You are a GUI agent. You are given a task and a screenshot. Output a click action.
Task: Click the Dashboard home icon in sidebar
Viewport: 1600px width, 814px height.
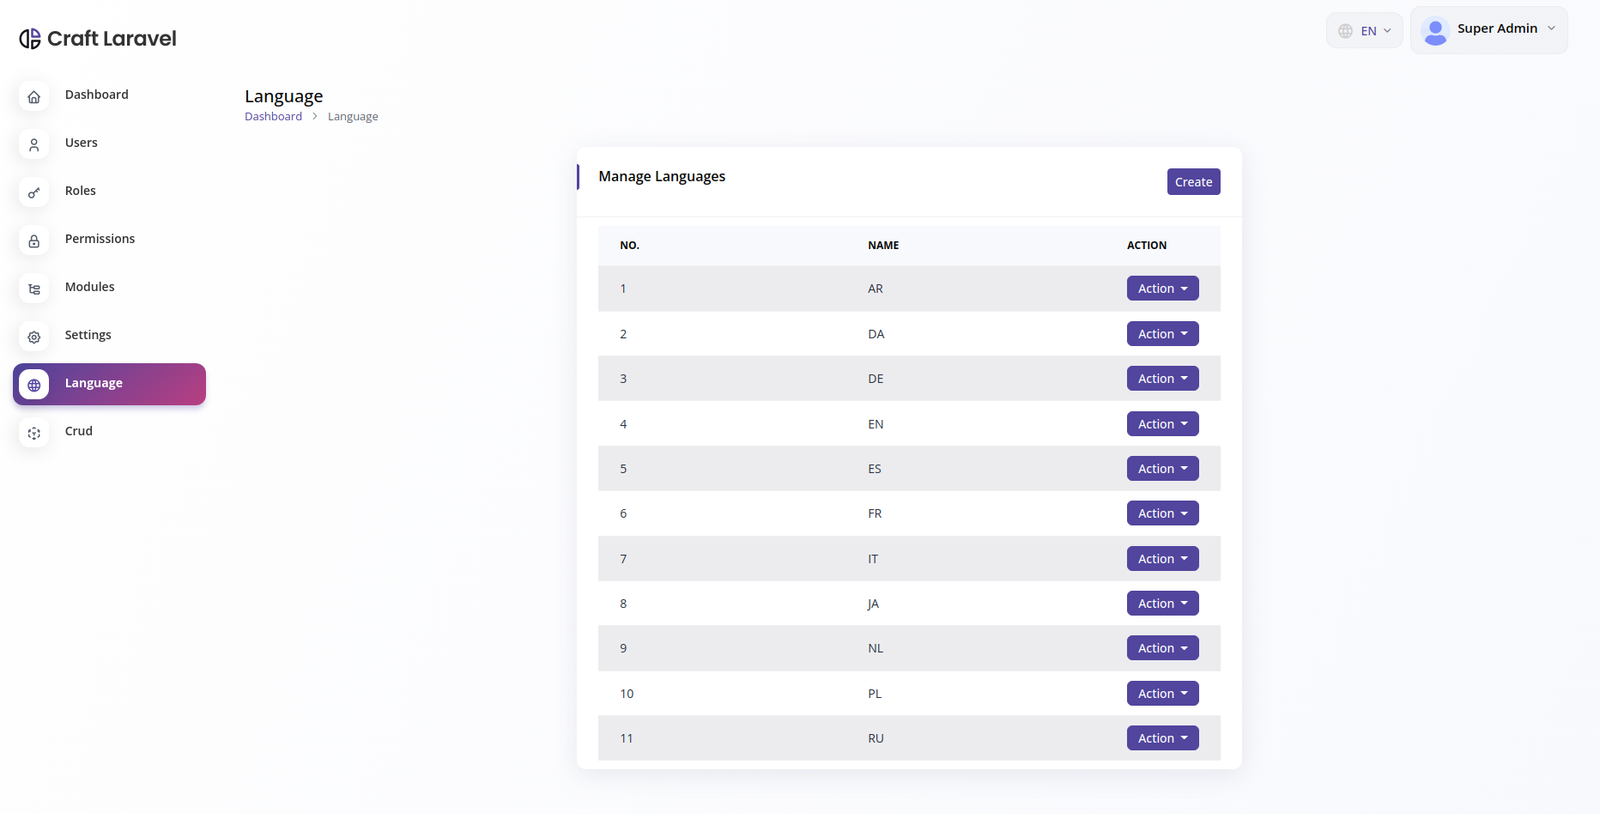pos(34,97)
